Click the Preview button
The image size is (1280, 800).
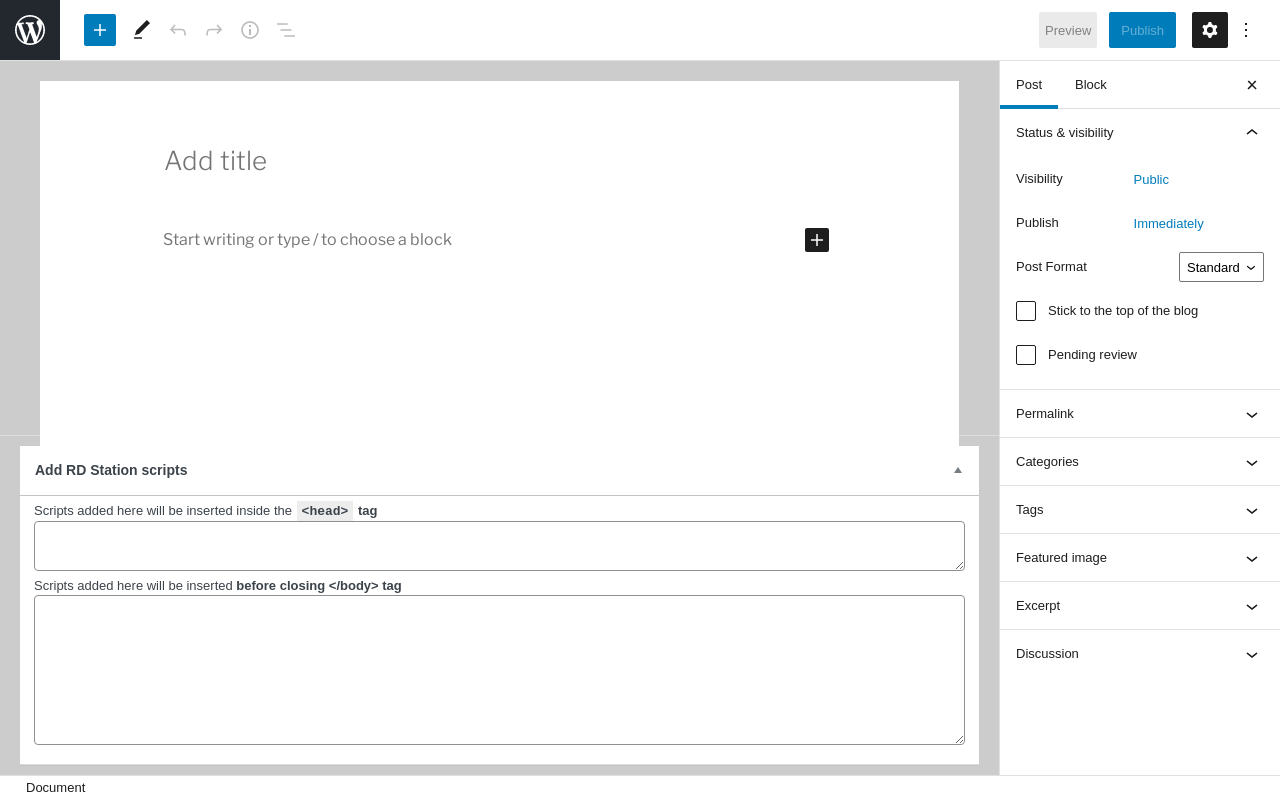pyautogui.click(x=1068, y=30)
